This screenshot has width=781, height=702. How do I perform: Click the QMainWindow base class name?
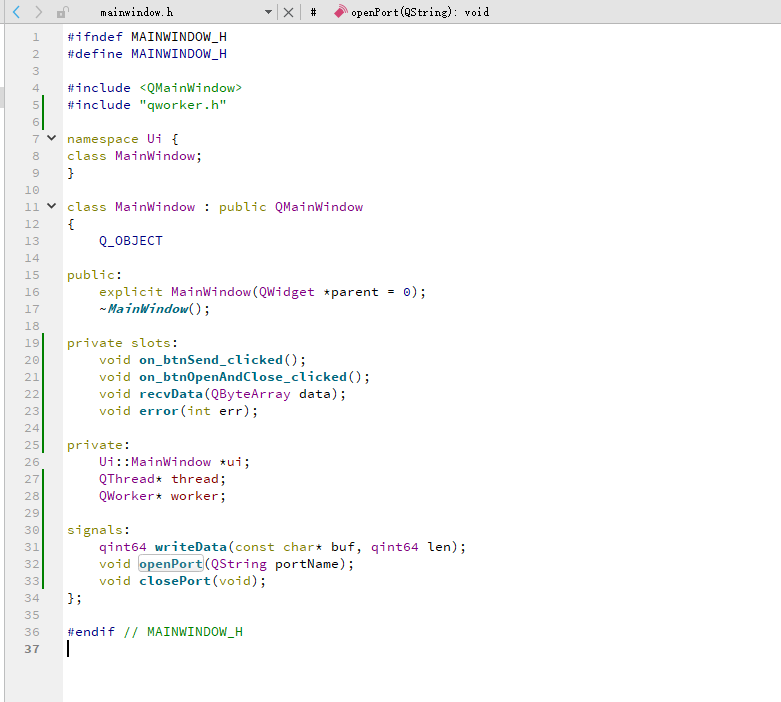click(319, 207)
